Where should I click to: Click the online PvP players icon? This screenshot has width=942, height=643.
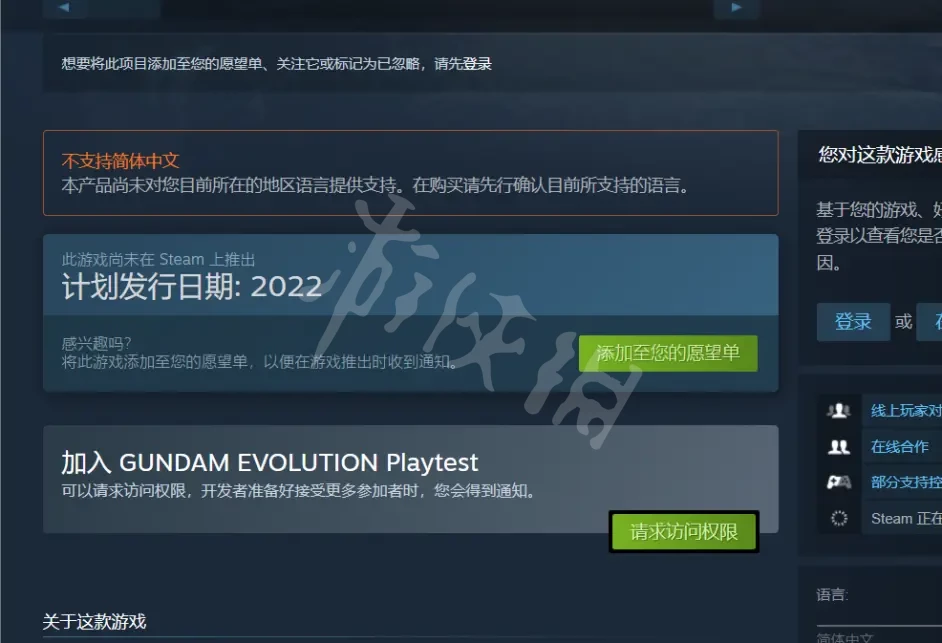click(x=839, y=410)
